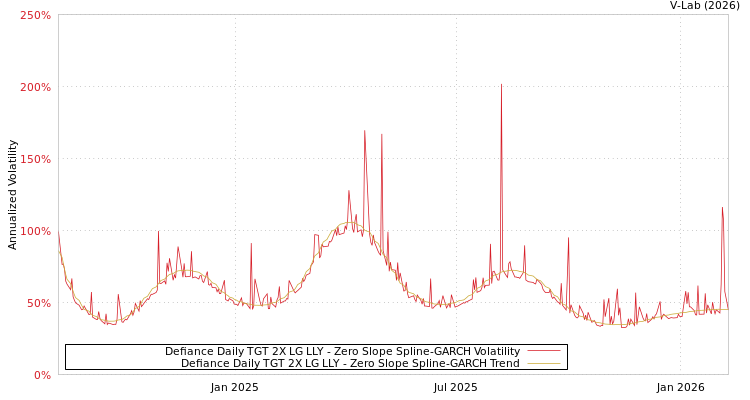
Task: Click the Spline-GARCH Trend legend entry
Action: 350,363
